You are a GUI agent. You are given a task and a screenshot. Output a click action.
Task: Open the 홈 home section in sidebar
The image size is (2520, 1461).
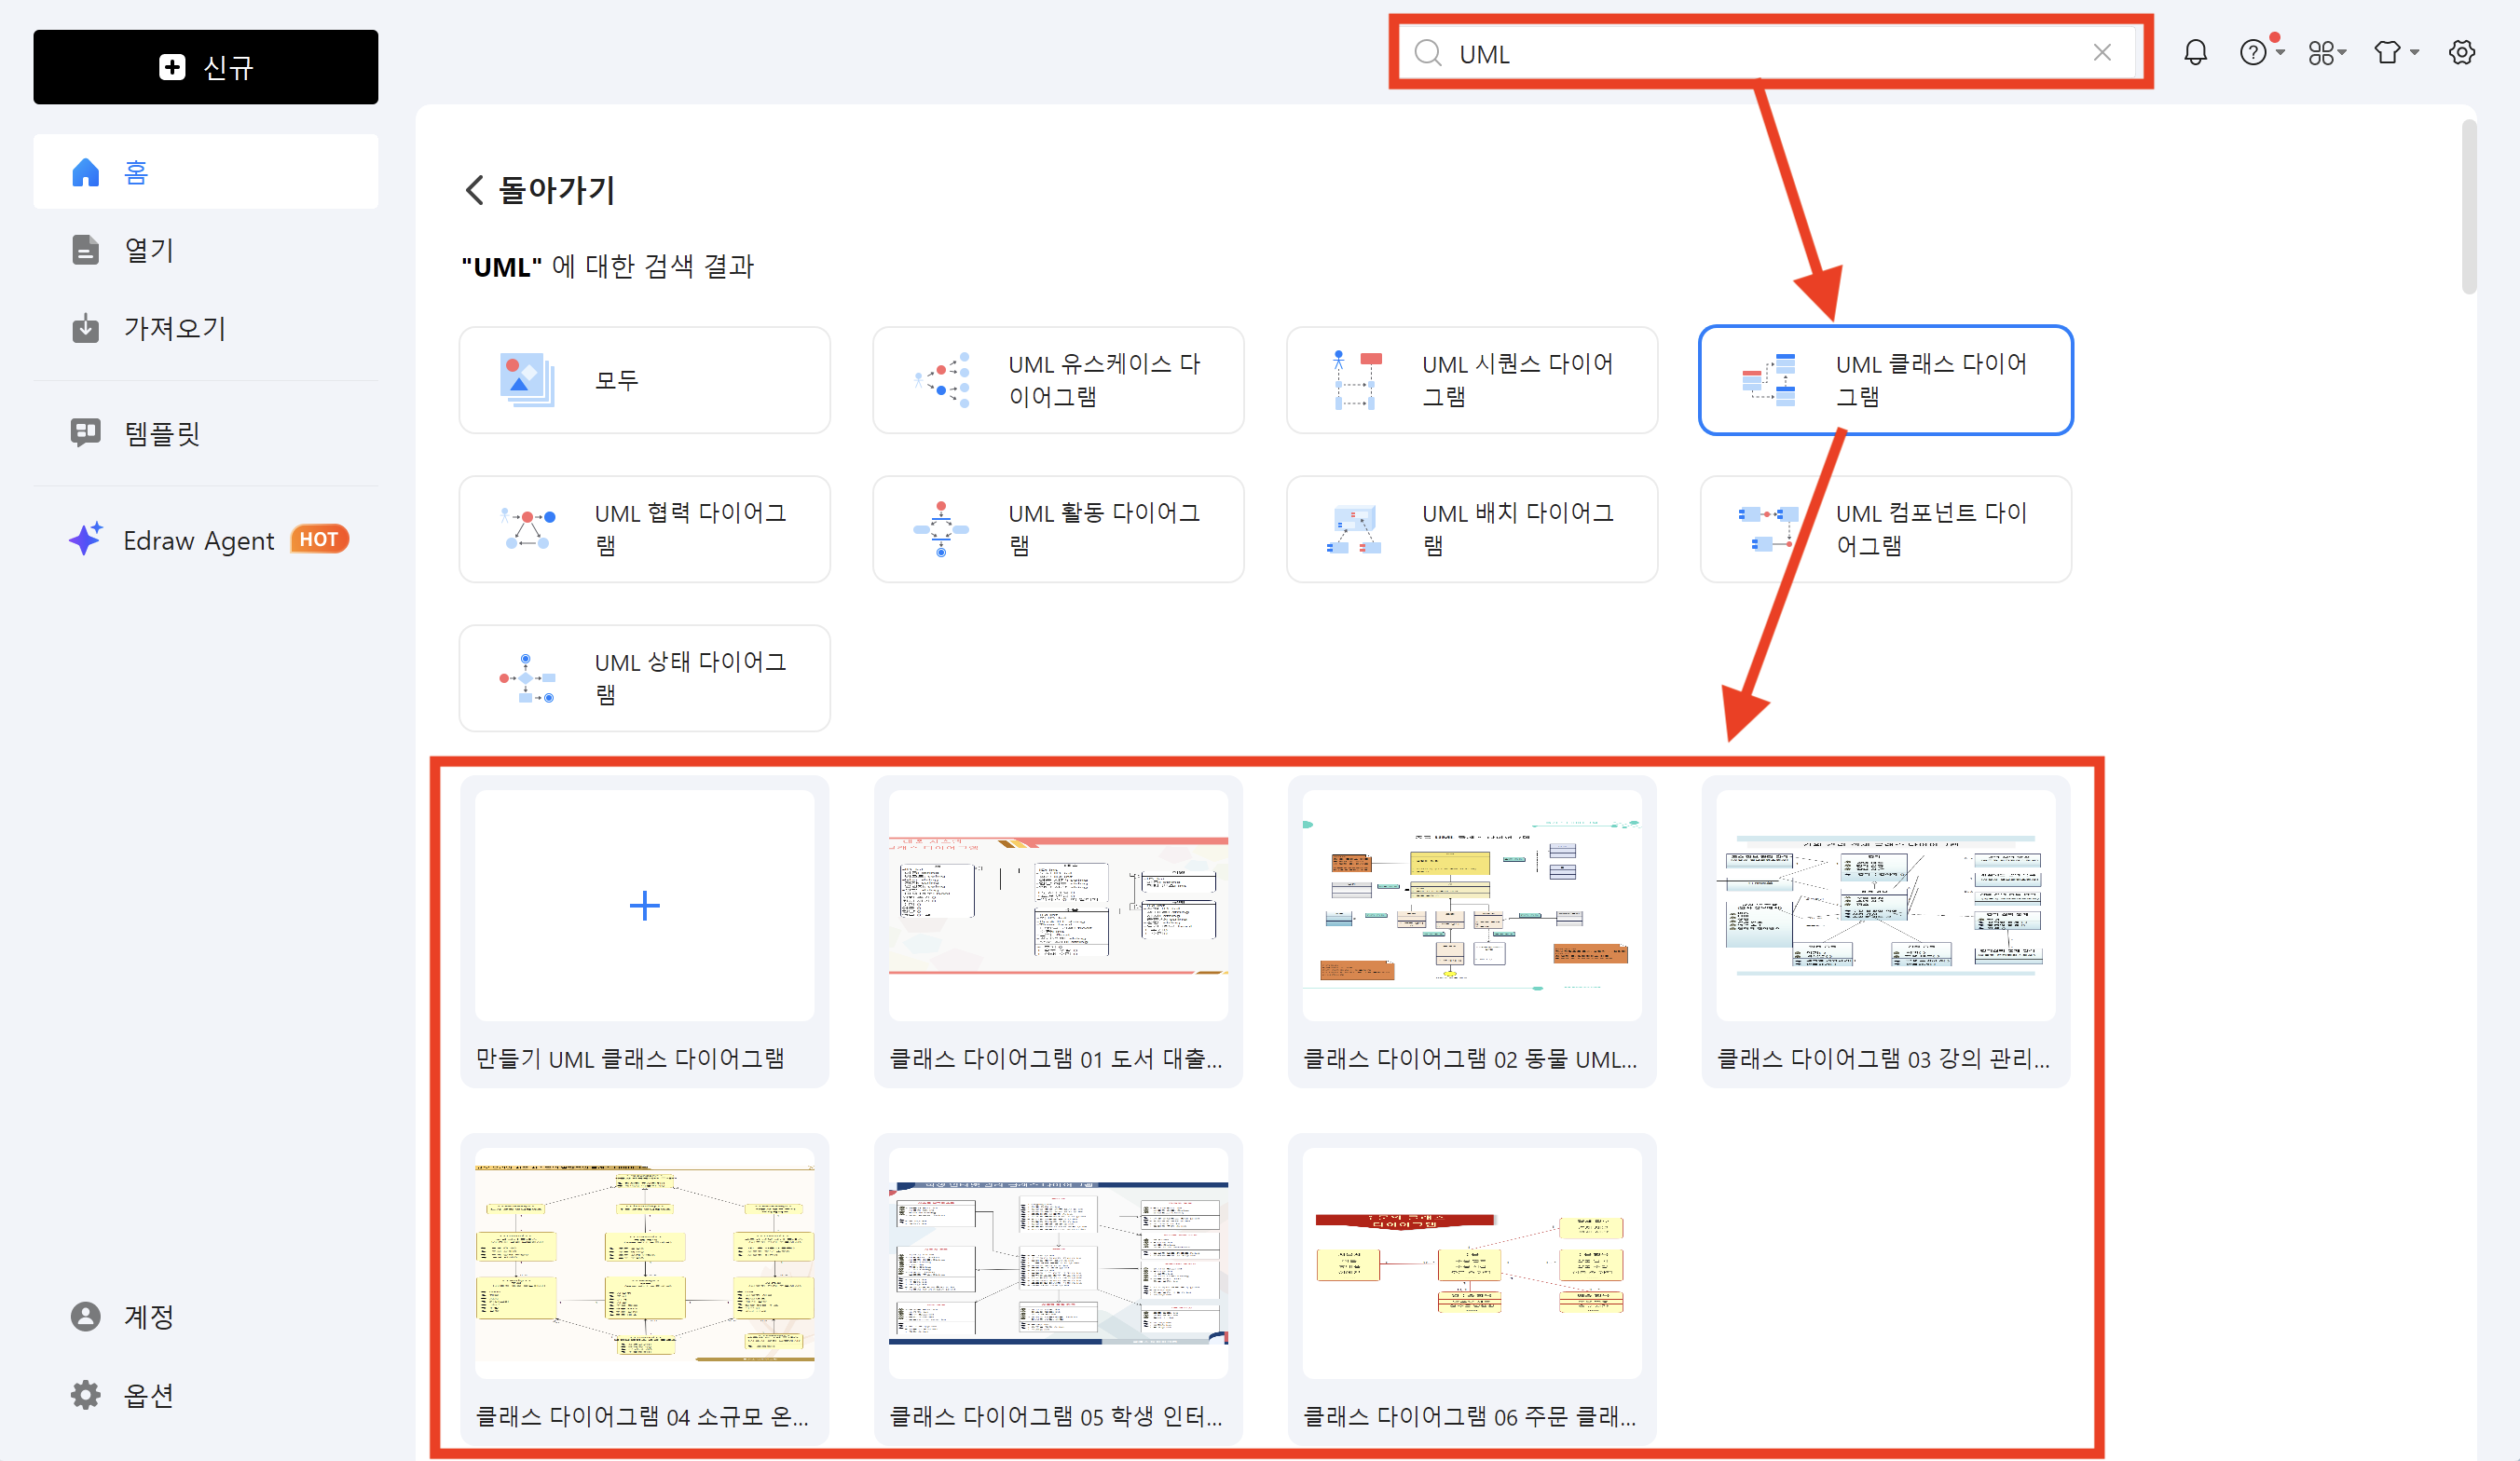coord(135,171)
